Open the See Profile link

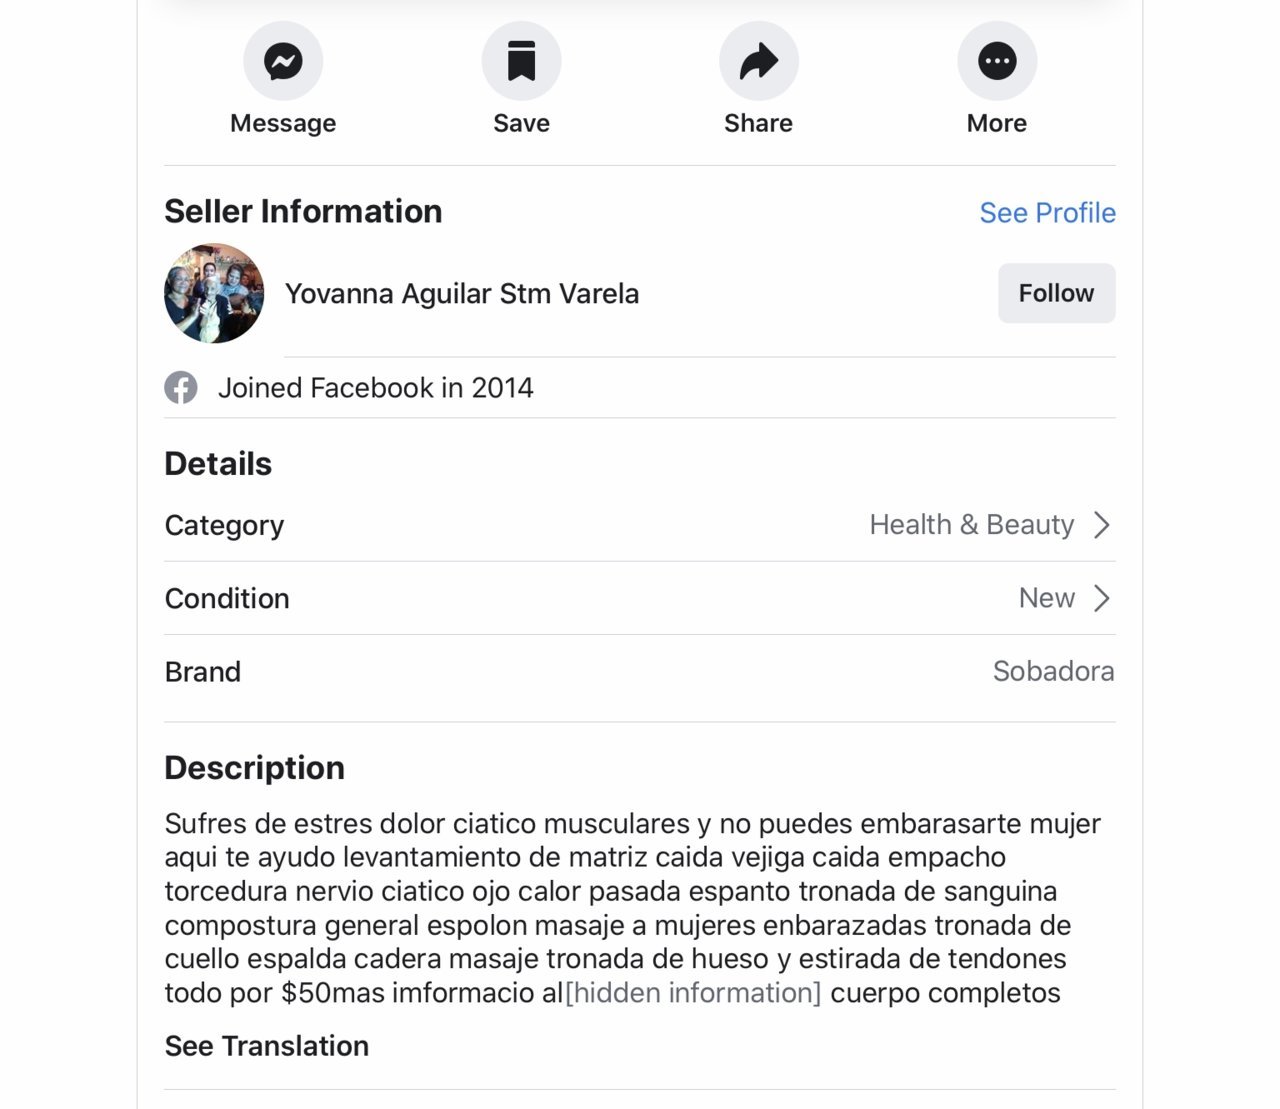(x=1047, y=213)
